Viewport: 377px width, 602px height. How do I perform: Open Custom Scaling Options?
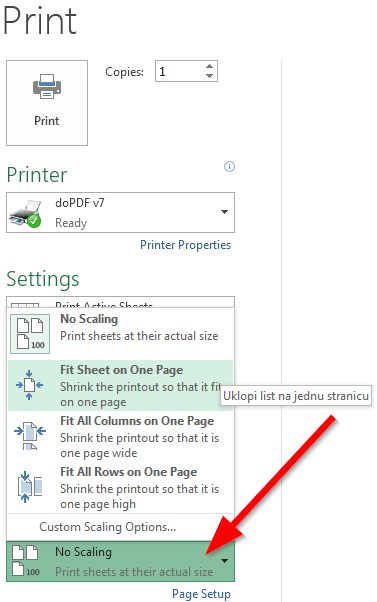(x=107, y=527)
